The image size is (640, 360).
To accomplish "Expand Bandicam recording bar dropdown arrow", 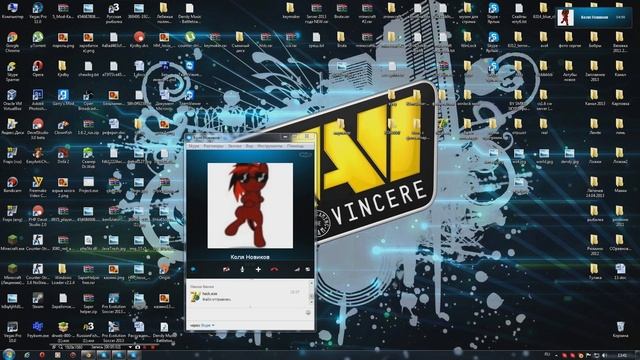I will click(x=130, y=347).
